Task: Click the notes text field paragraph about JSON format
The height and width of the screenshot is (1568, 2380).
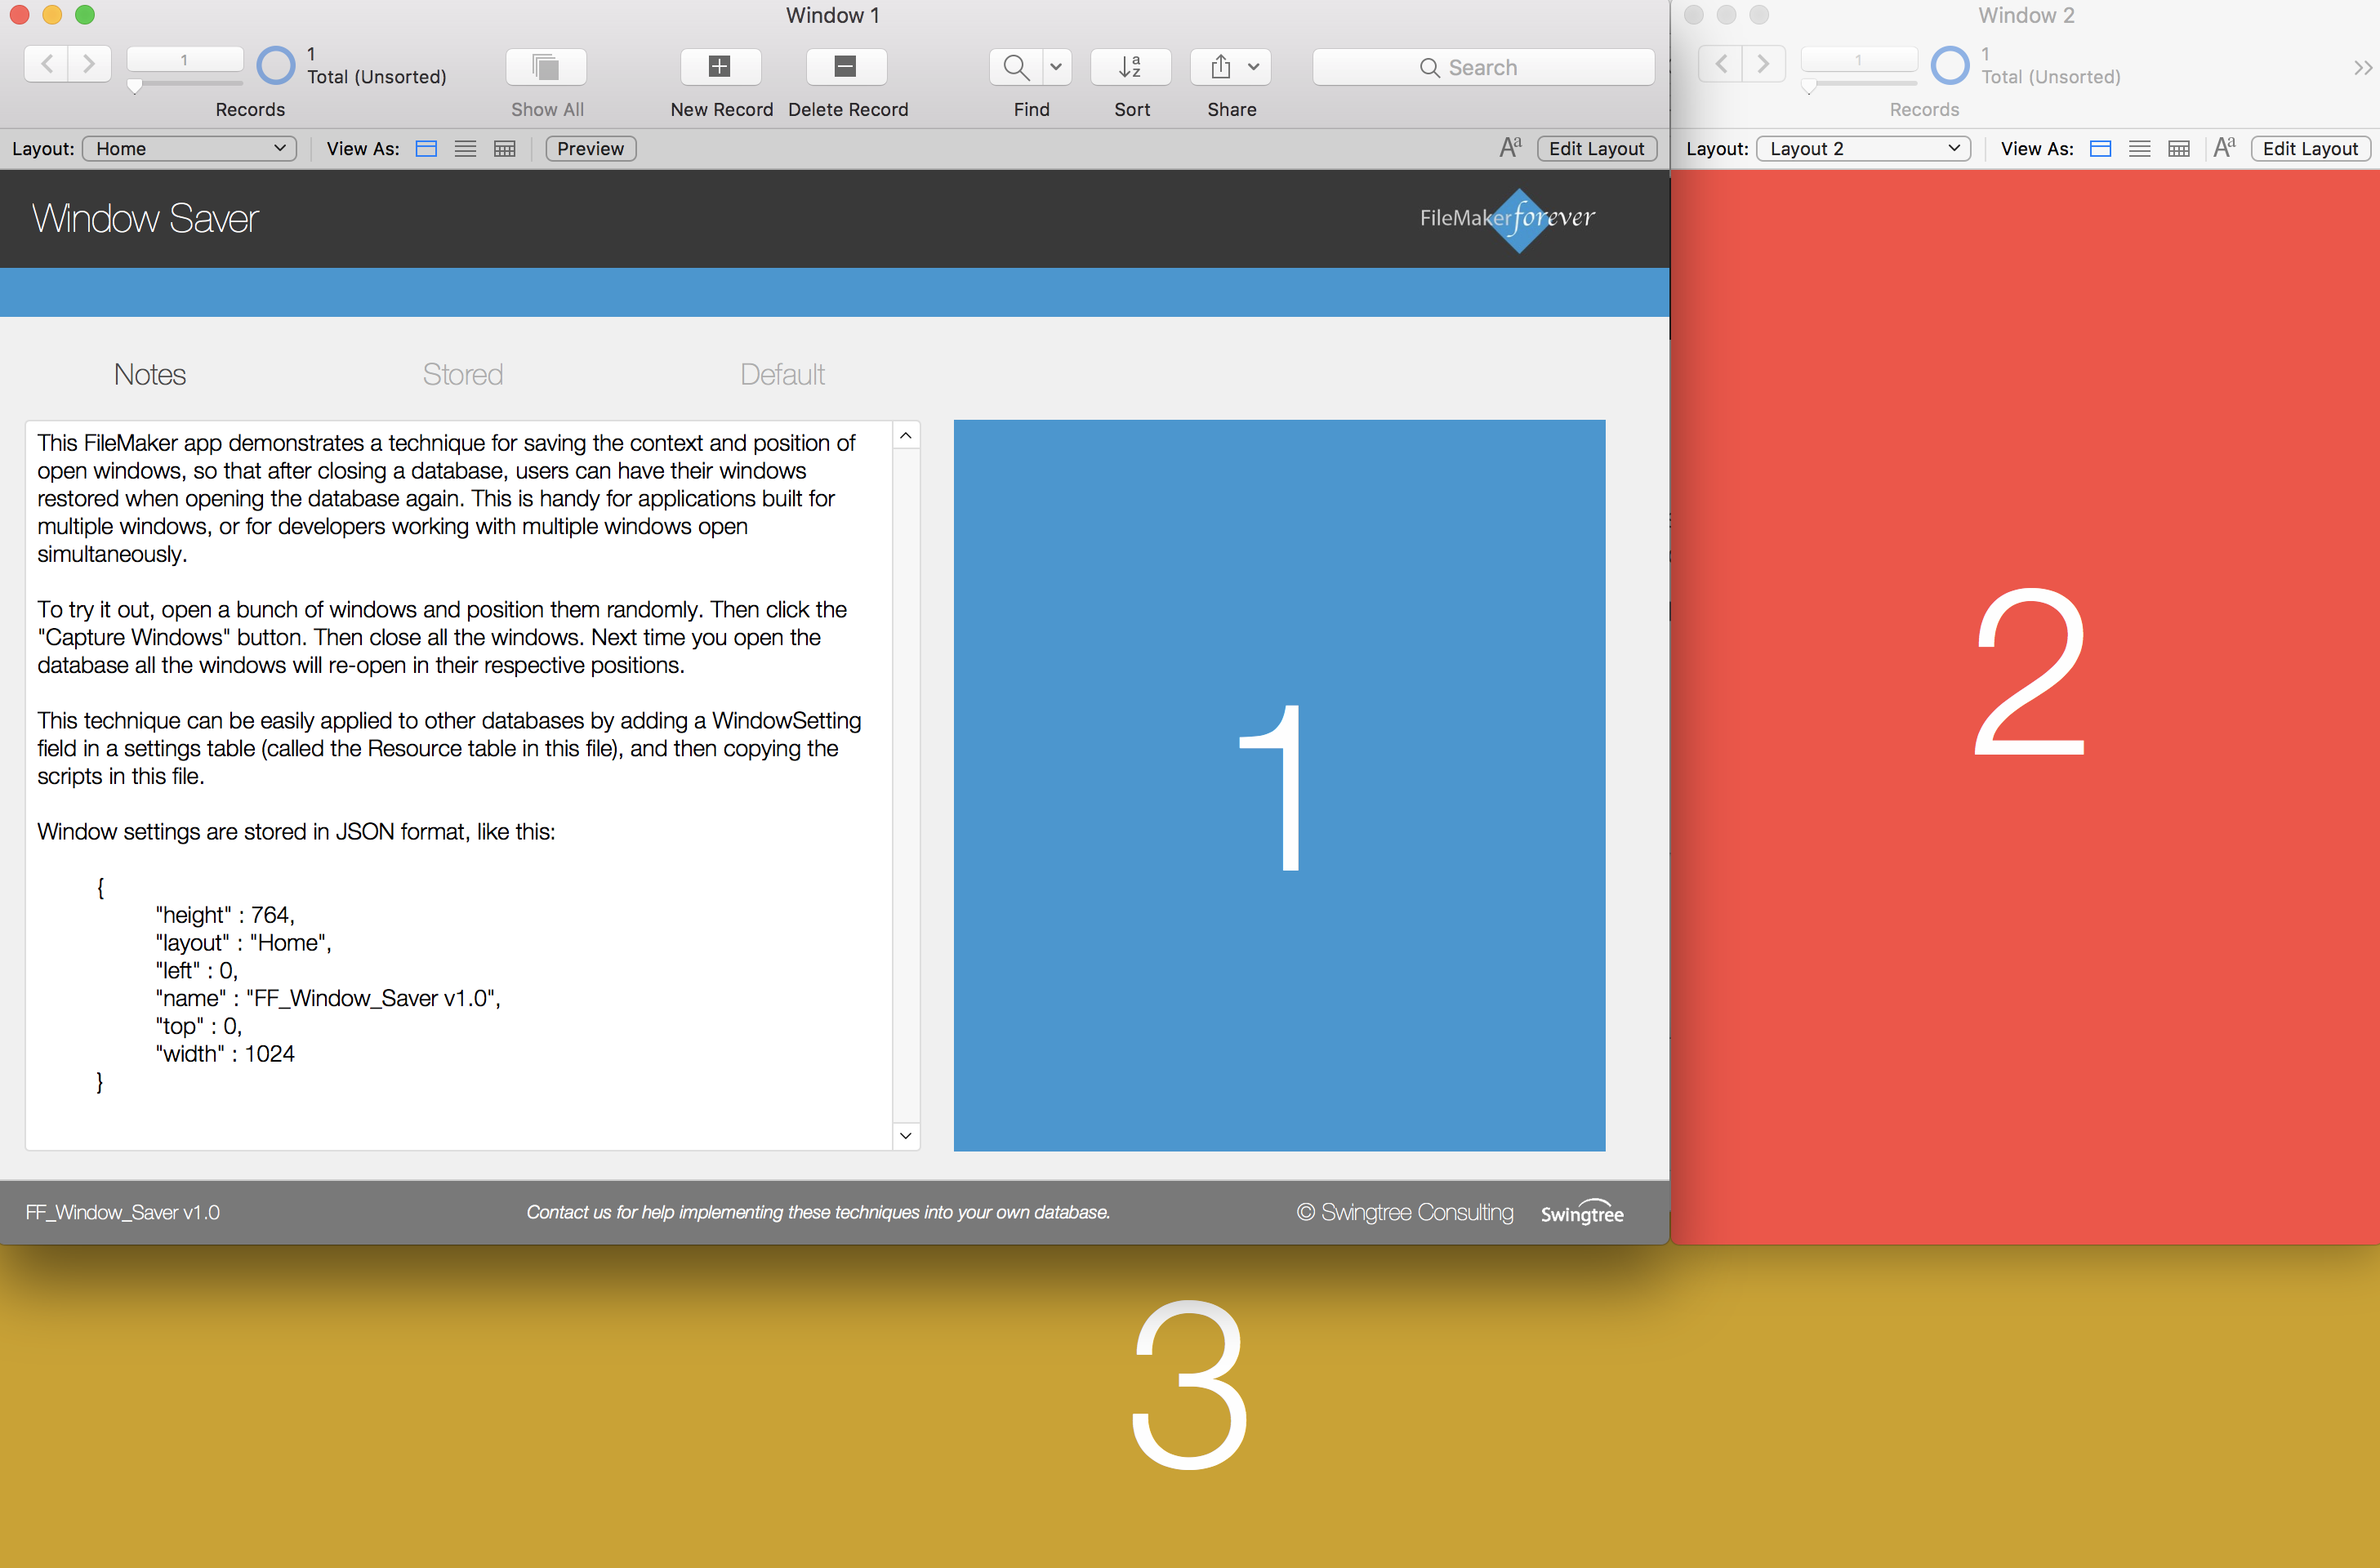Action: tap(296, 832)
